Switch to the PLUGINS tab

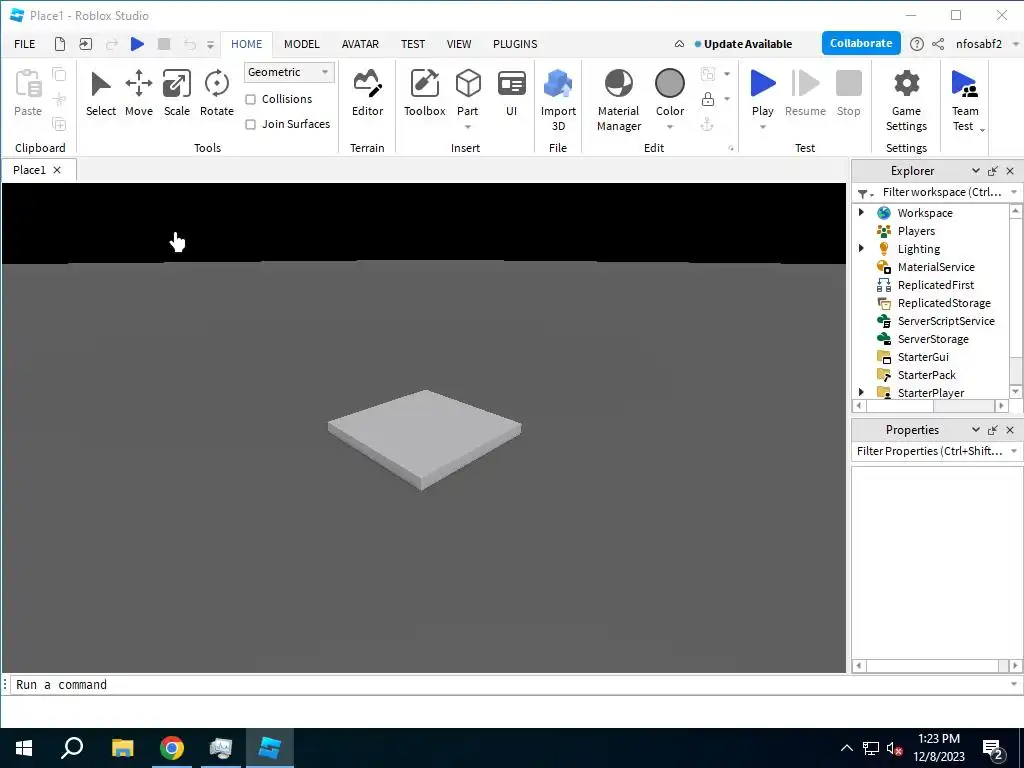(515, 44)
